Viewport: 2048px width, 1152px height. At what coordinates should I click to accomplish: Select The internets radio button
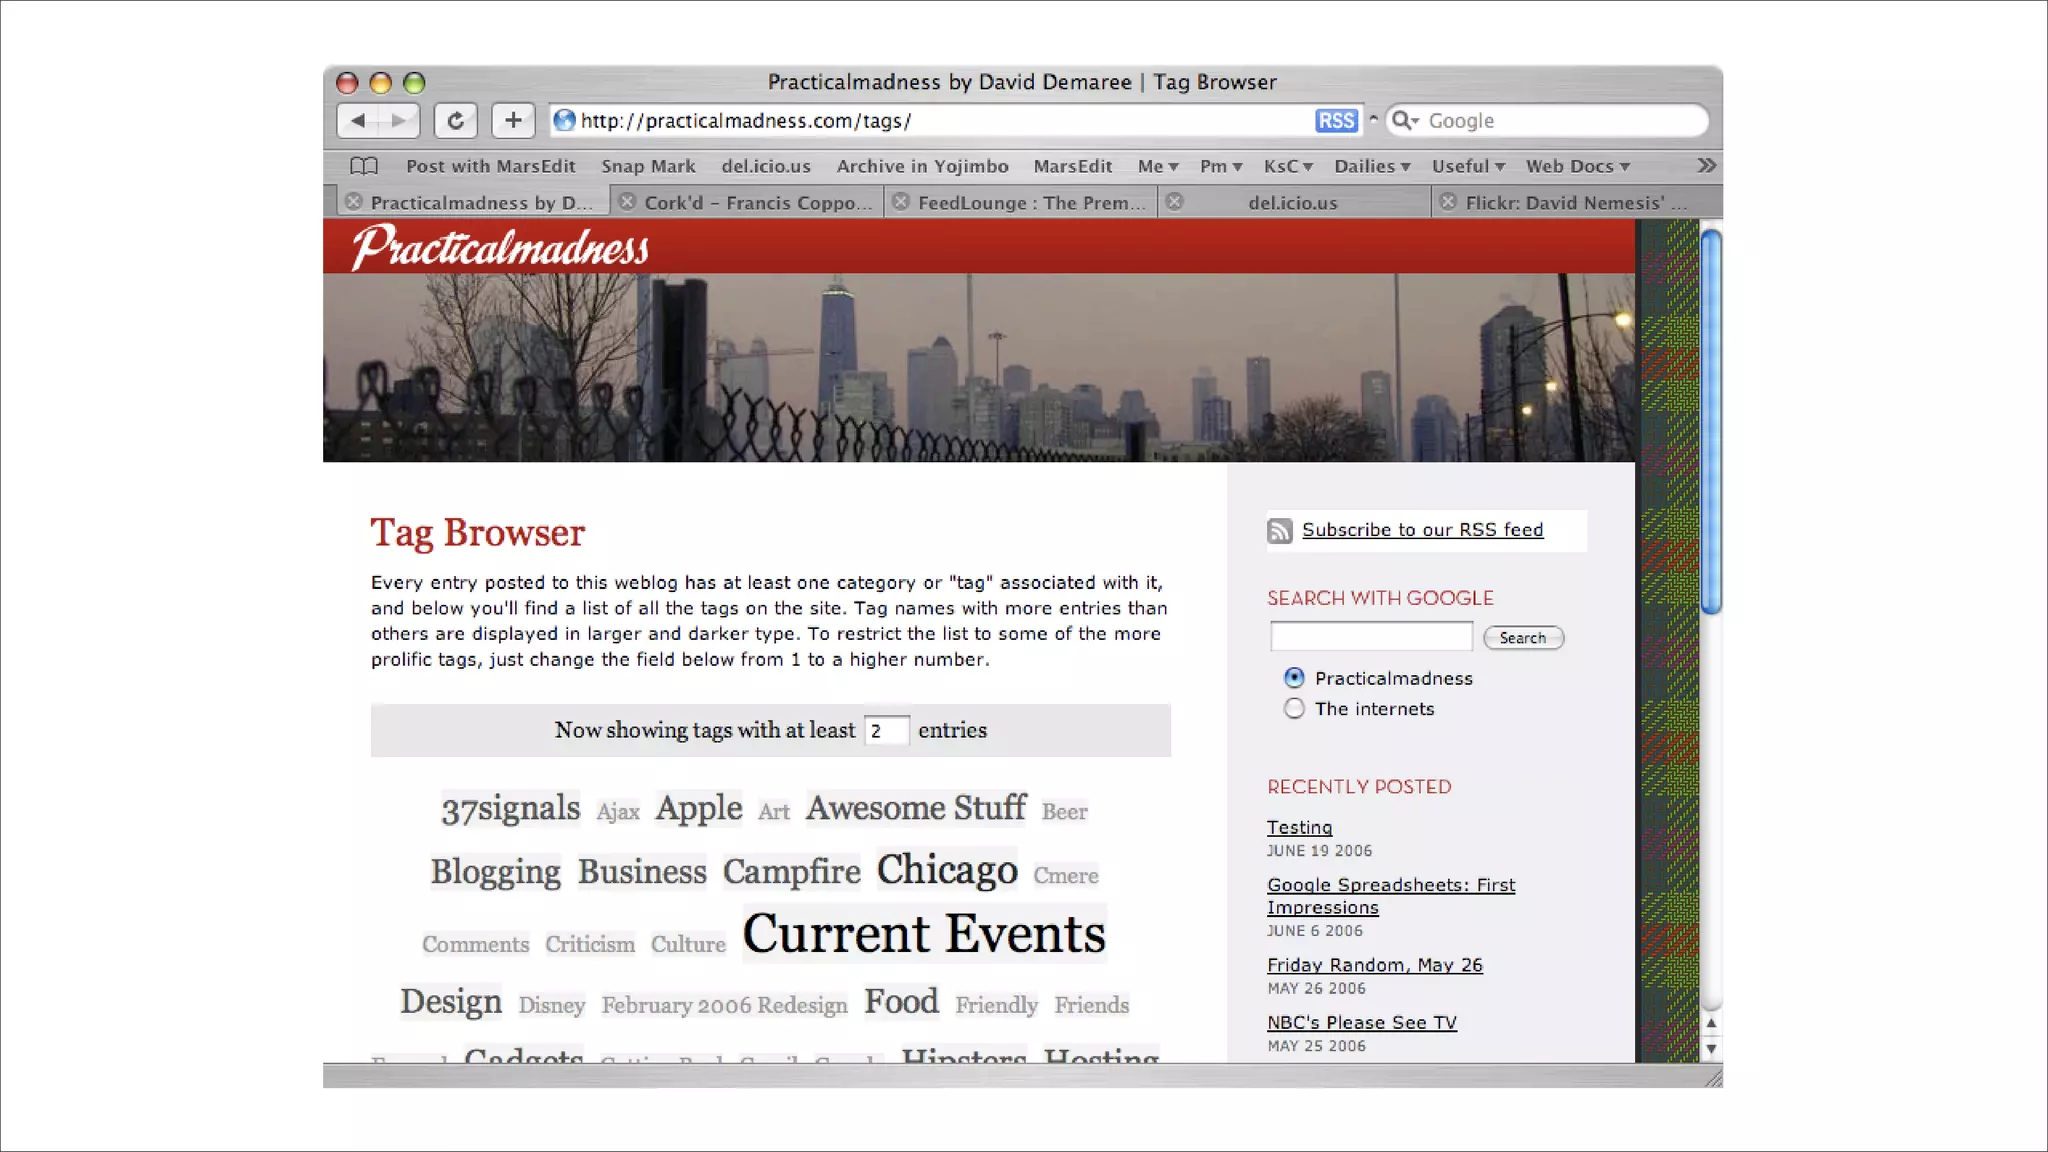point(1294,709)
